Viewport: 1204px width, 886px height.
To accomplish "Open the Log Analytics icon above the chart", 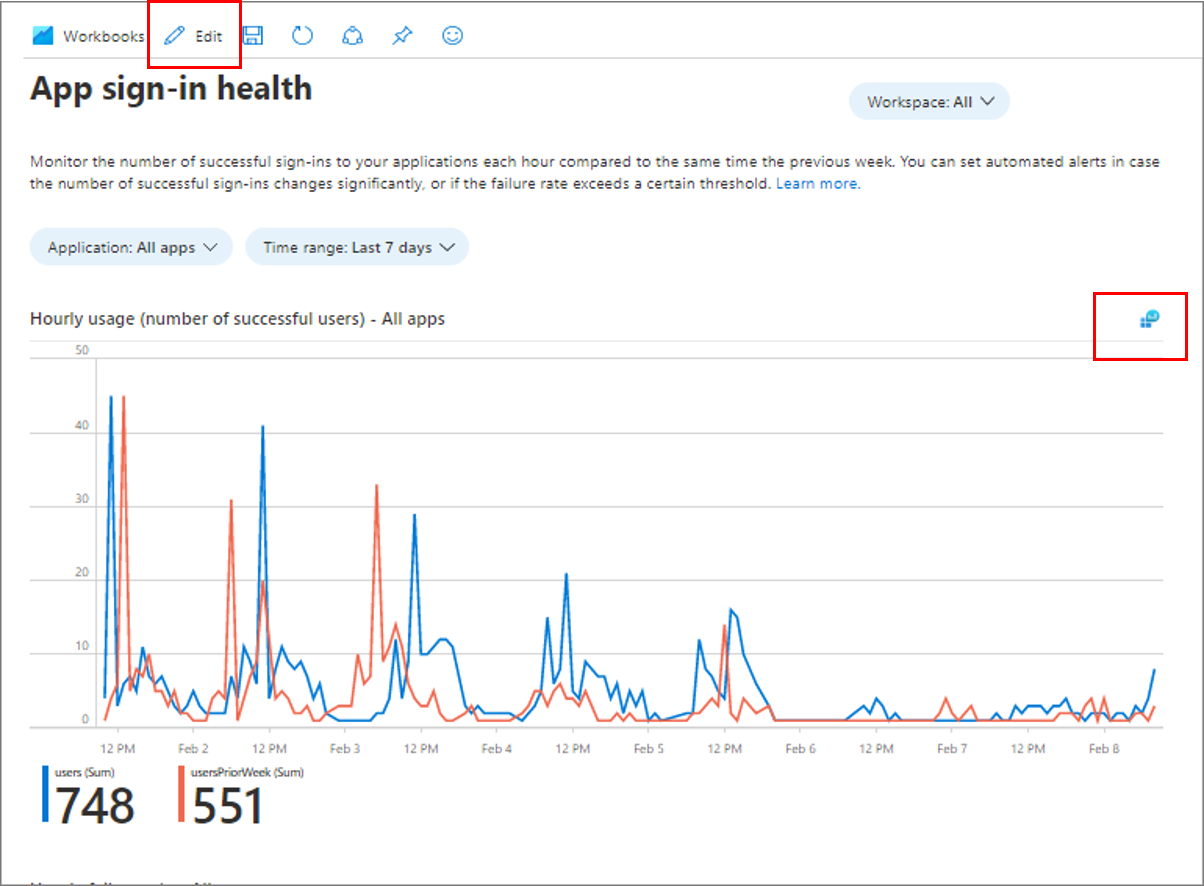I will pos(1149,319).
